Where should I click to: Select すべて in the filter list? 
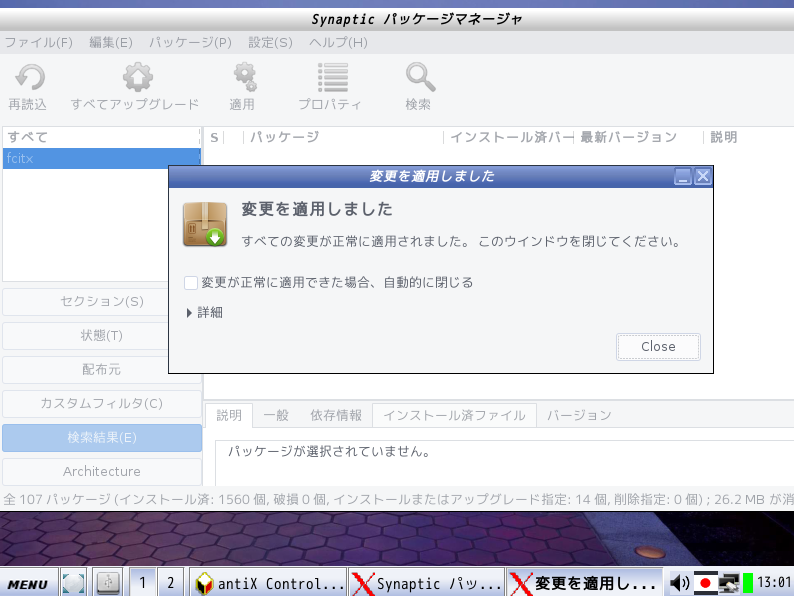click(x=101, y=137)
